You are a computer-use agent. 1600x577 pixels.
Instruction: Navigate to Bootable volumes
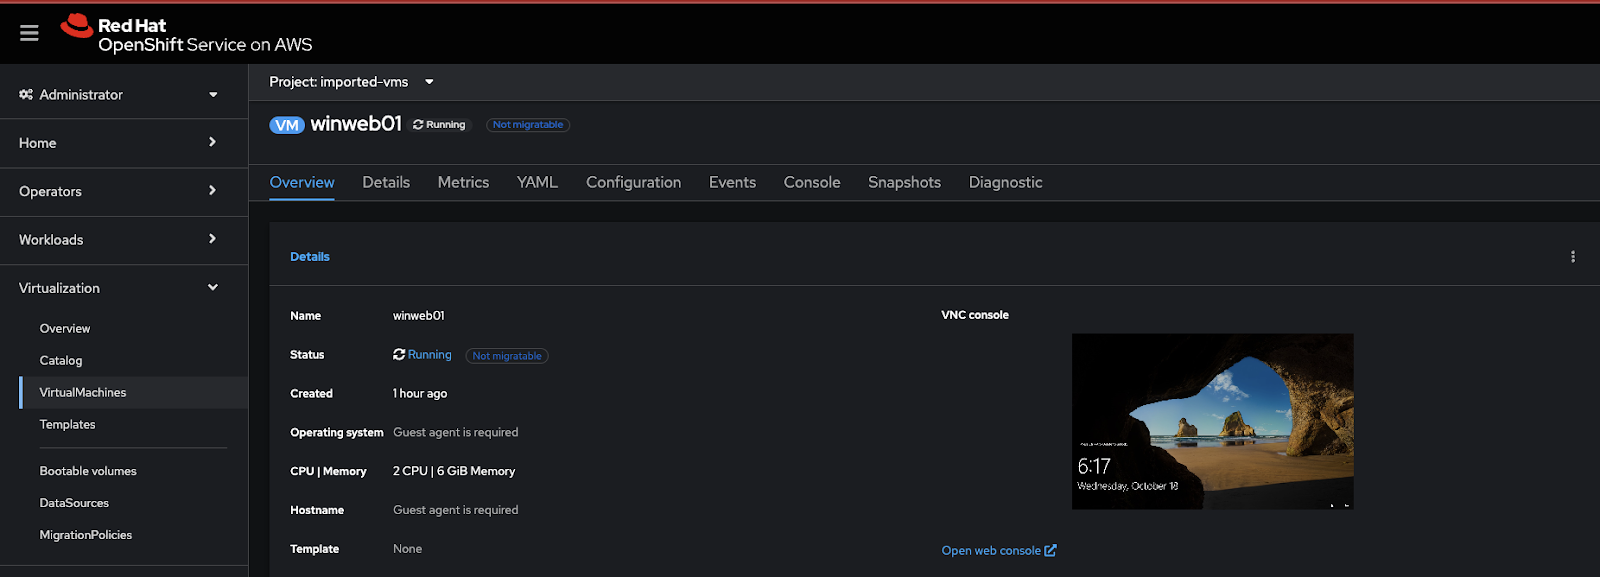[x=88, y=471]
